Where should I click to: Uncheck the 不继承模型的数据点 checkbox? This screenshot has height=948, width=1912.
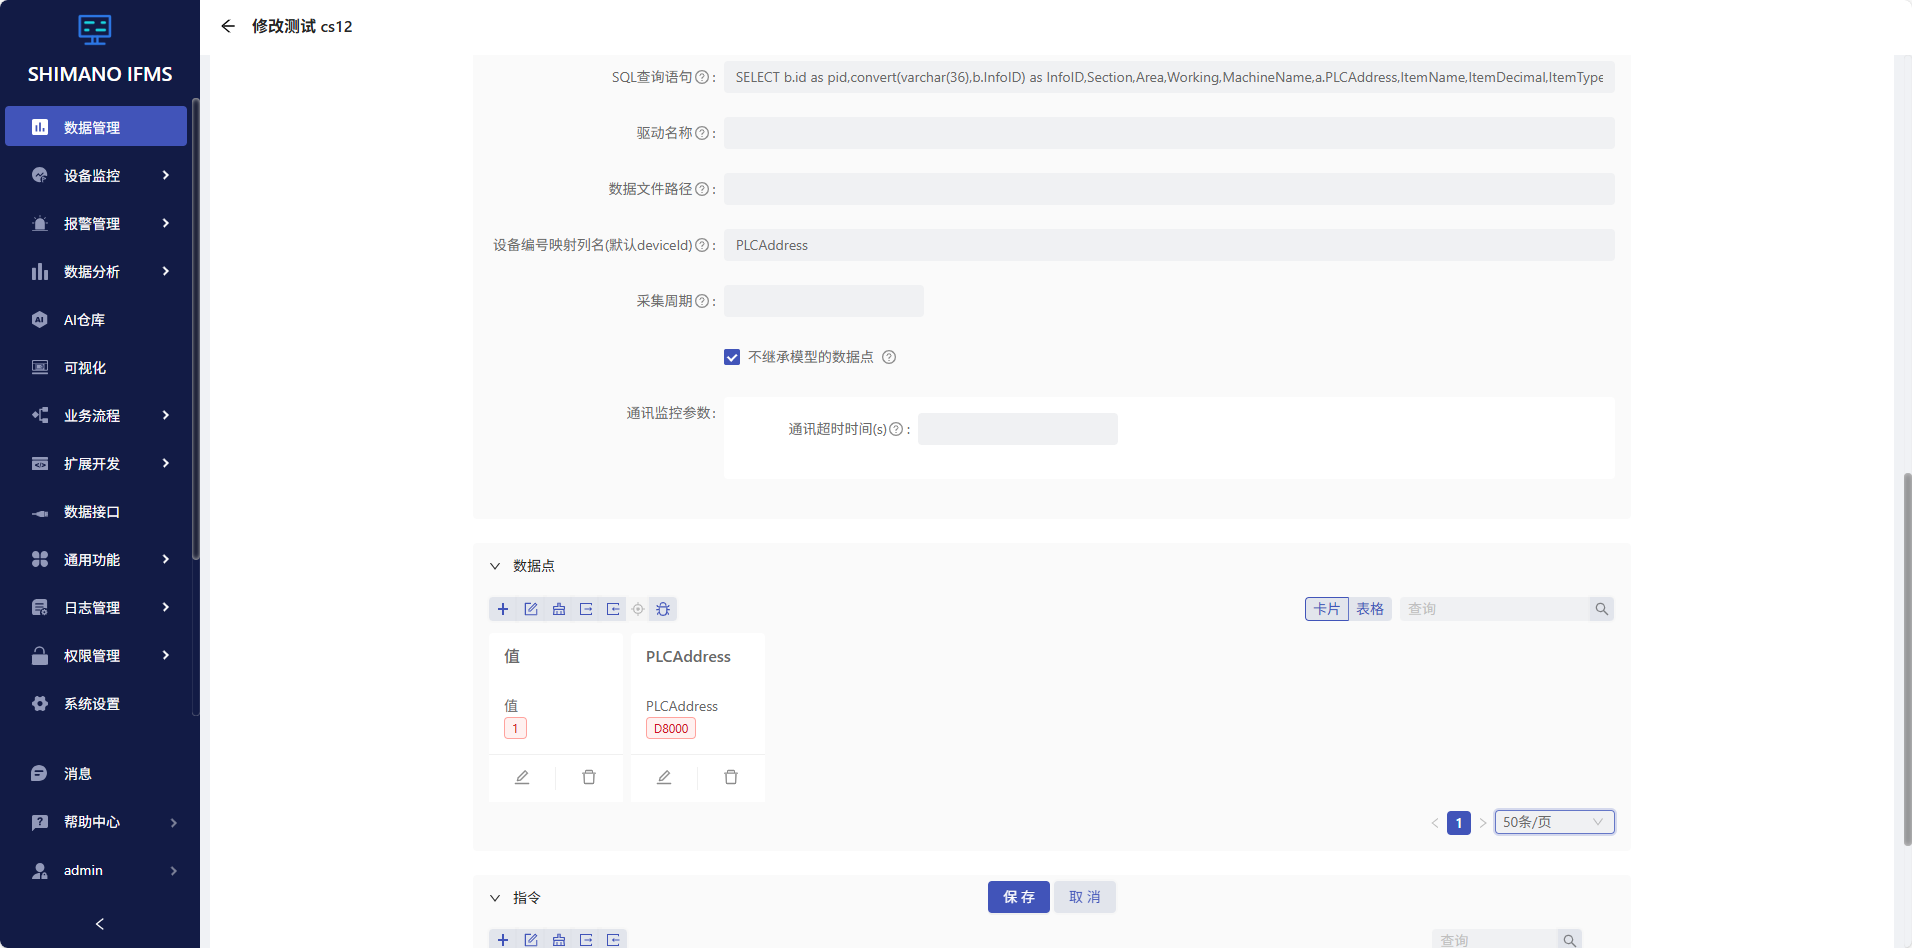pyautogui.click(x=732, y=356)
